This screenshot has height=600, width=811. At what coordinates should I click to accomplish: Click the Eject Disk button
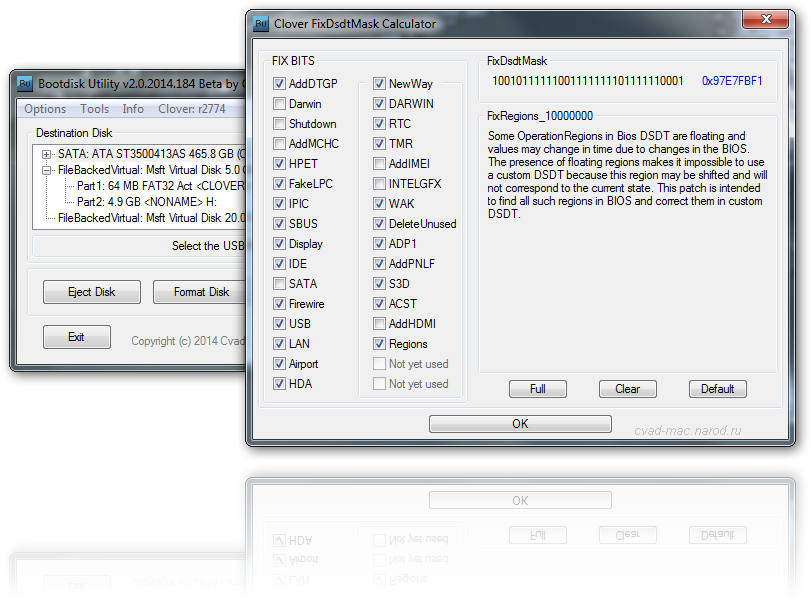(x=92, y=292)
